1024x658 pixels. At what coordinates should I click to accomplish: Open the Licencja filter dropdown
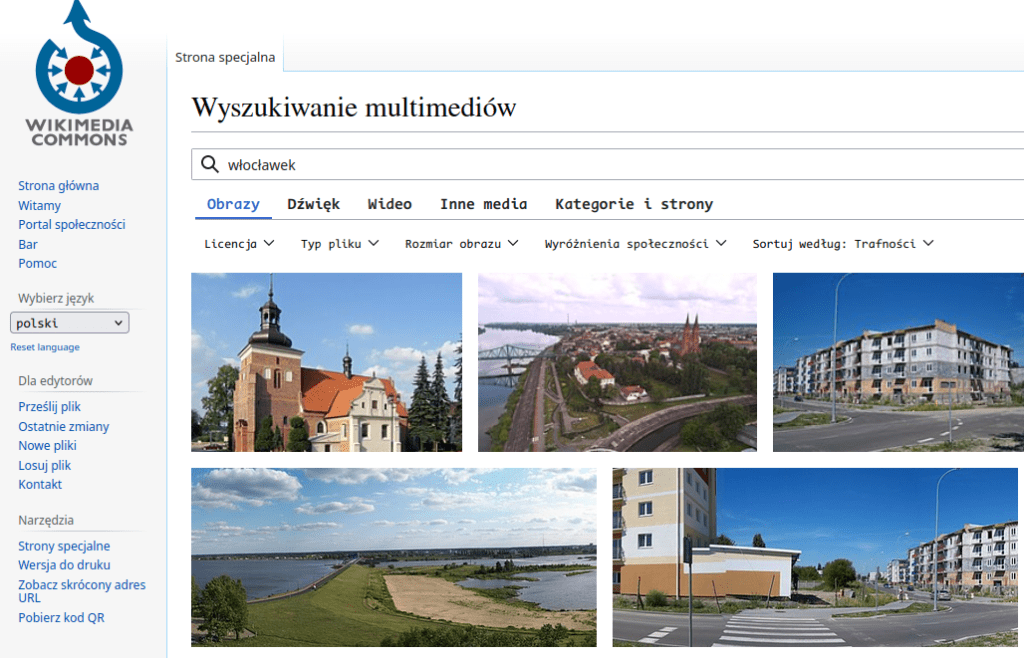(236, 243)
